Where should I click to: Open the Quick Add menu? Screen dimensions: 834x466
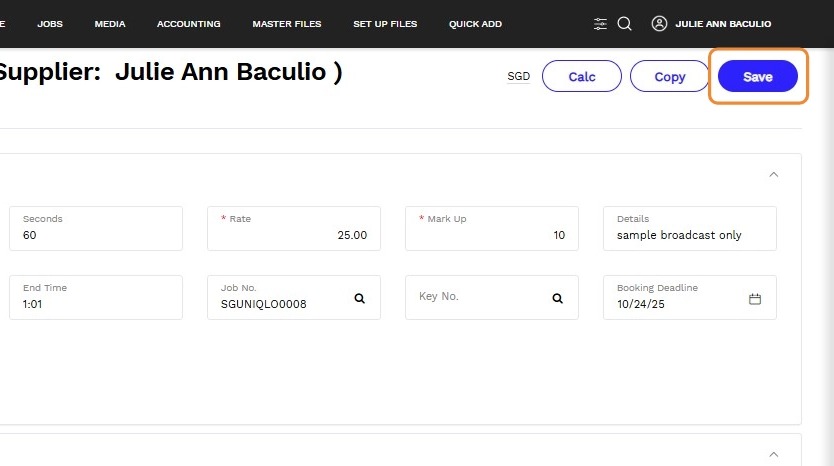pyautogui.click(x=475, y=24)
